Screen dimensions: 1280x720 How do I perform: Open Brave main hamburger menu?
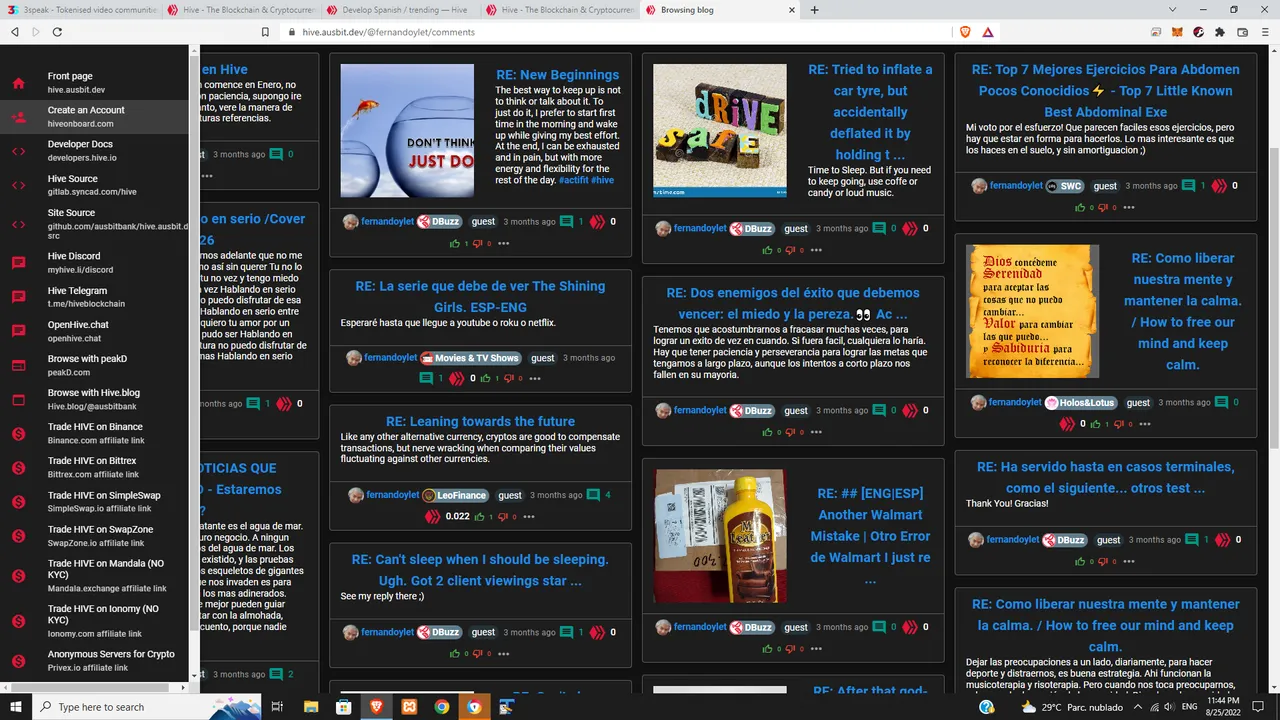click(x=1265, y=32)
